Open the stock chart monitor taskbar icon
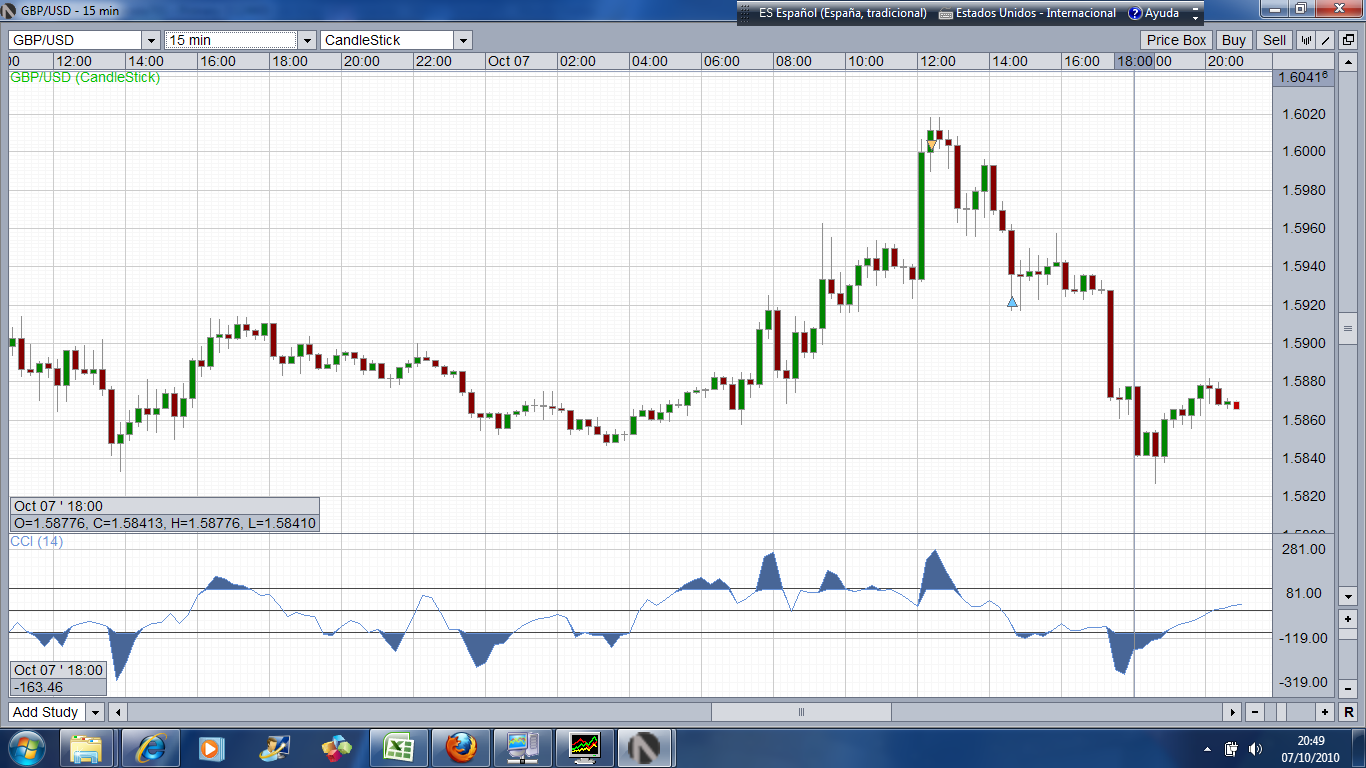 [x=584, y=747]
